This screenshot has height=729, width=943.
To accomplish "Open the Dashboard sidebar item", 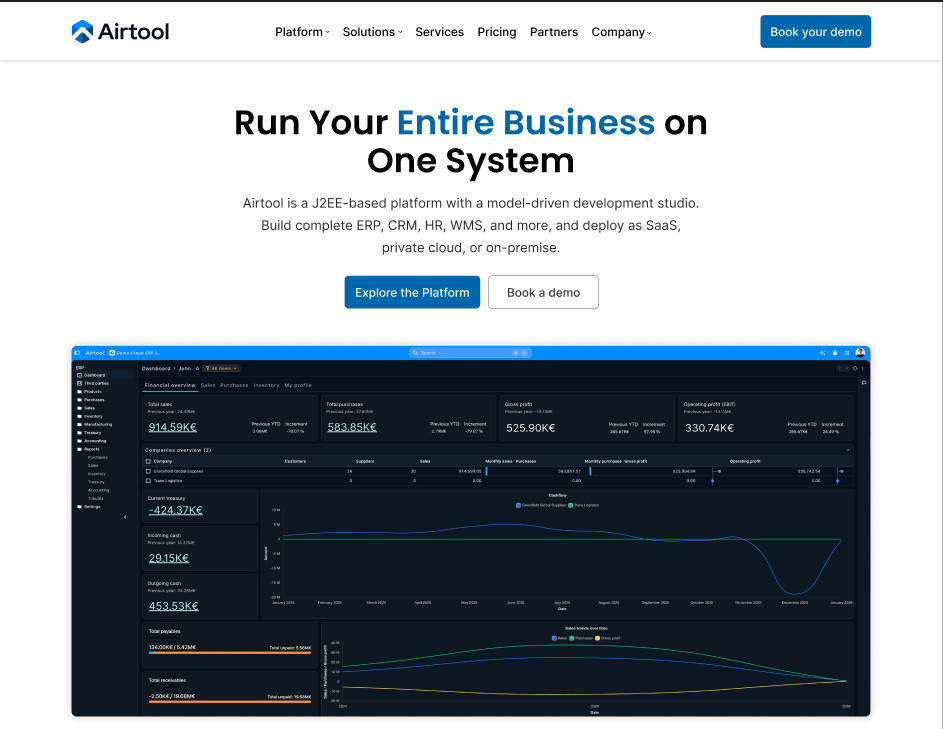I will pyautogui.click(x=103, y=375).
